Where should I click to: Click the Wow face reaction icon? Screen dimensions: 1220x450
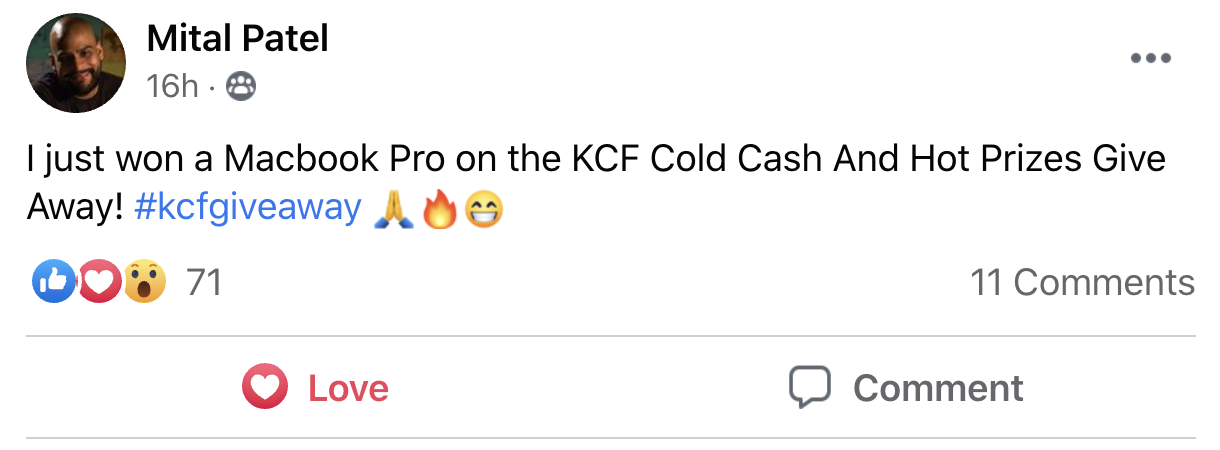(x=145, y=283)
